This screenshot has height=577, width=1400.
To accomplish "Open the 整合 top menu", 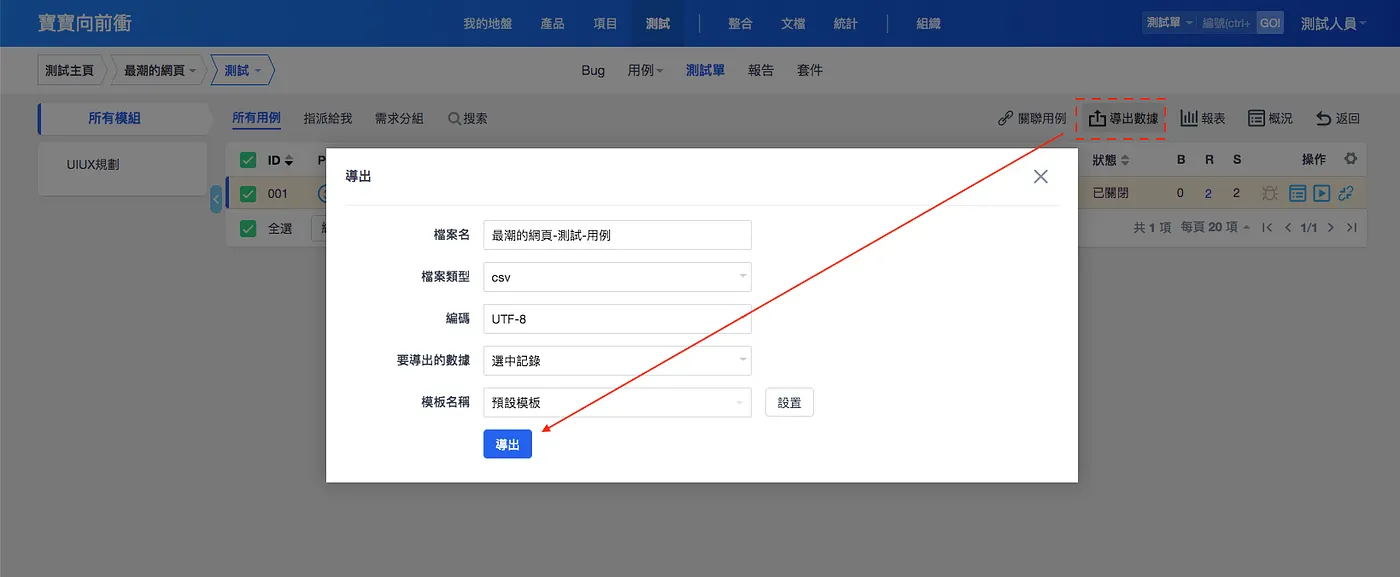I will click(740, 23).
